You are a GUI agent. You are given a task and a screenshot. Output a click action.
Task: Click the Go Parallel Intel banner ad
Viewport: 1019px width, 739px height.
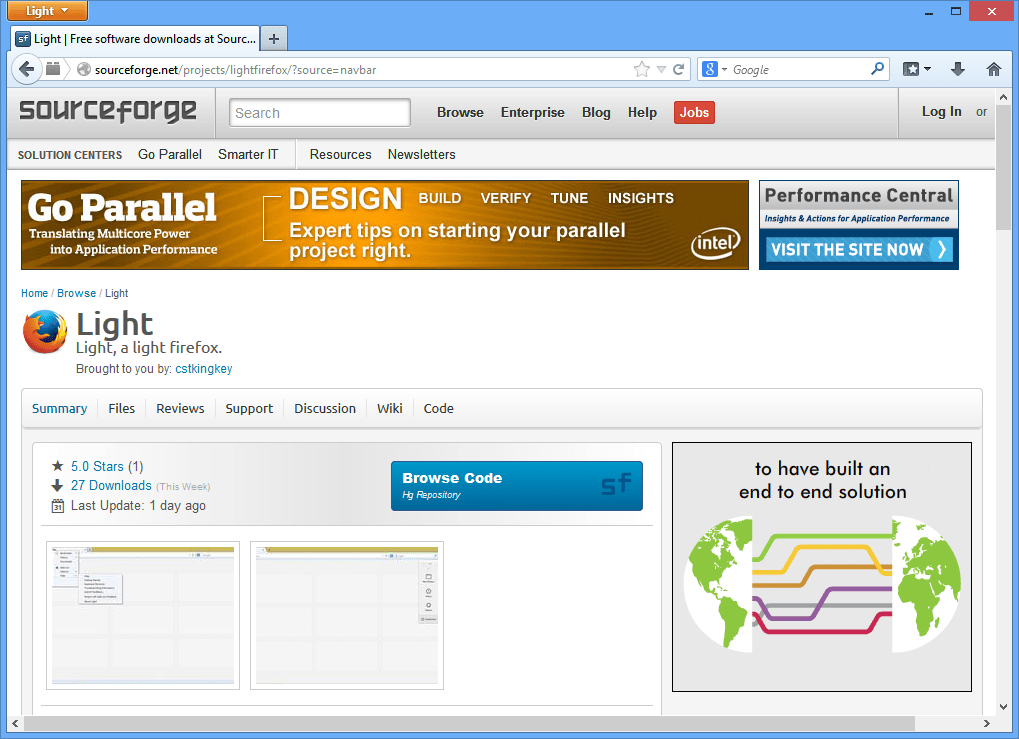tap(385, 225)
